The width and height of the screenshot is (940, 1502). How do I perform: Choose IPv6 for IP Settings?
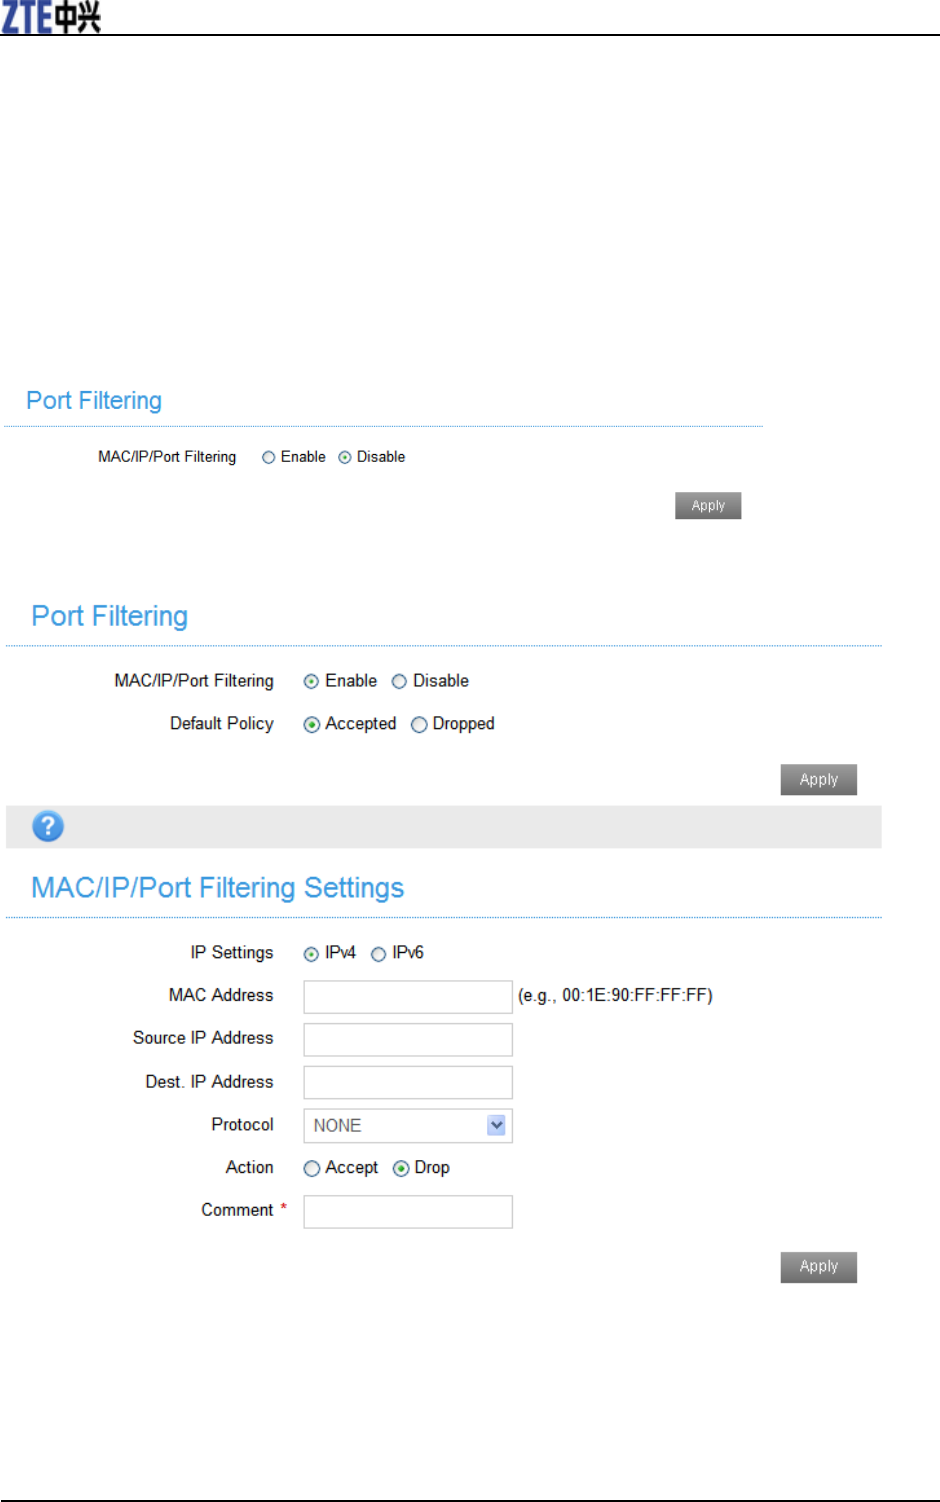point(379,954)
